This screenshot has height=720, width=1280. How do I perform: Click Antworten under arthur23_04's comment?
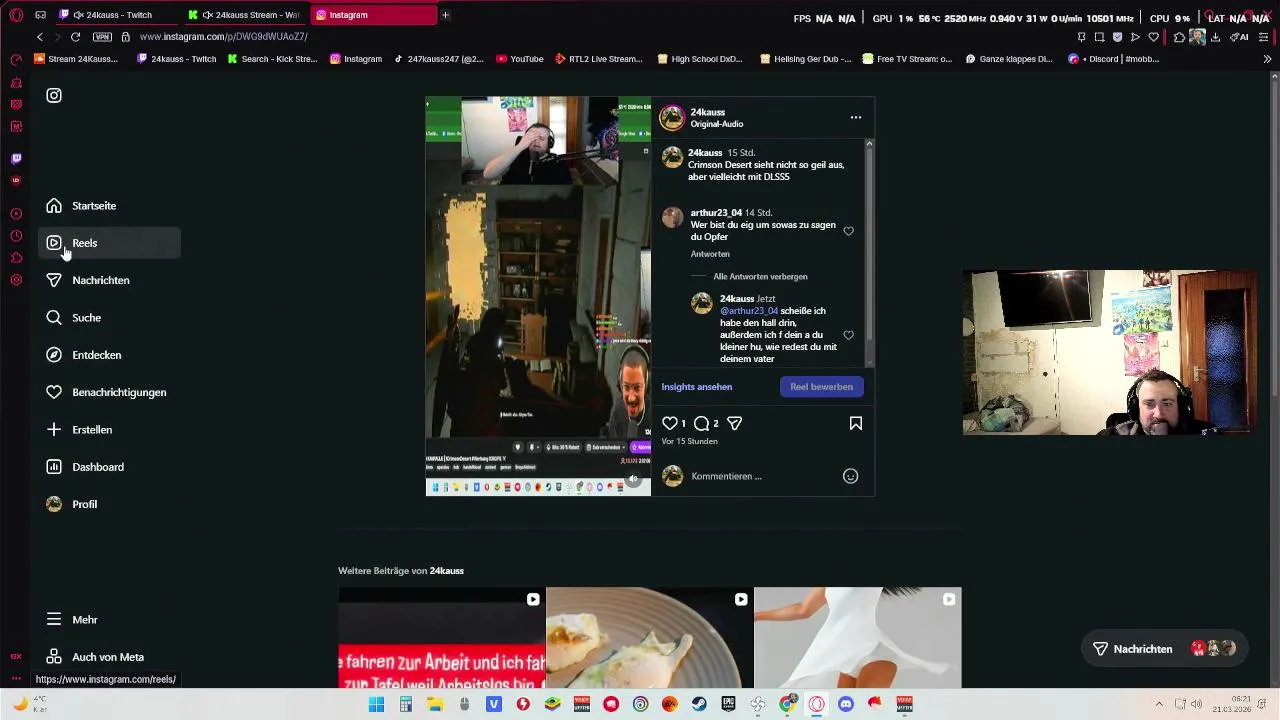[x=710, y=254]
